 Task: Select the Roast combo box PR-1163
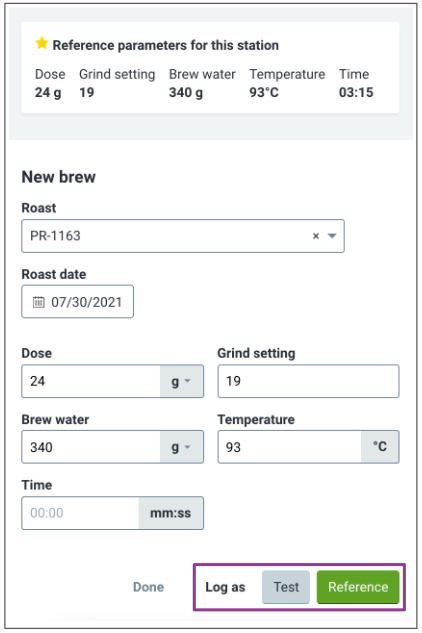pos(183,236)
